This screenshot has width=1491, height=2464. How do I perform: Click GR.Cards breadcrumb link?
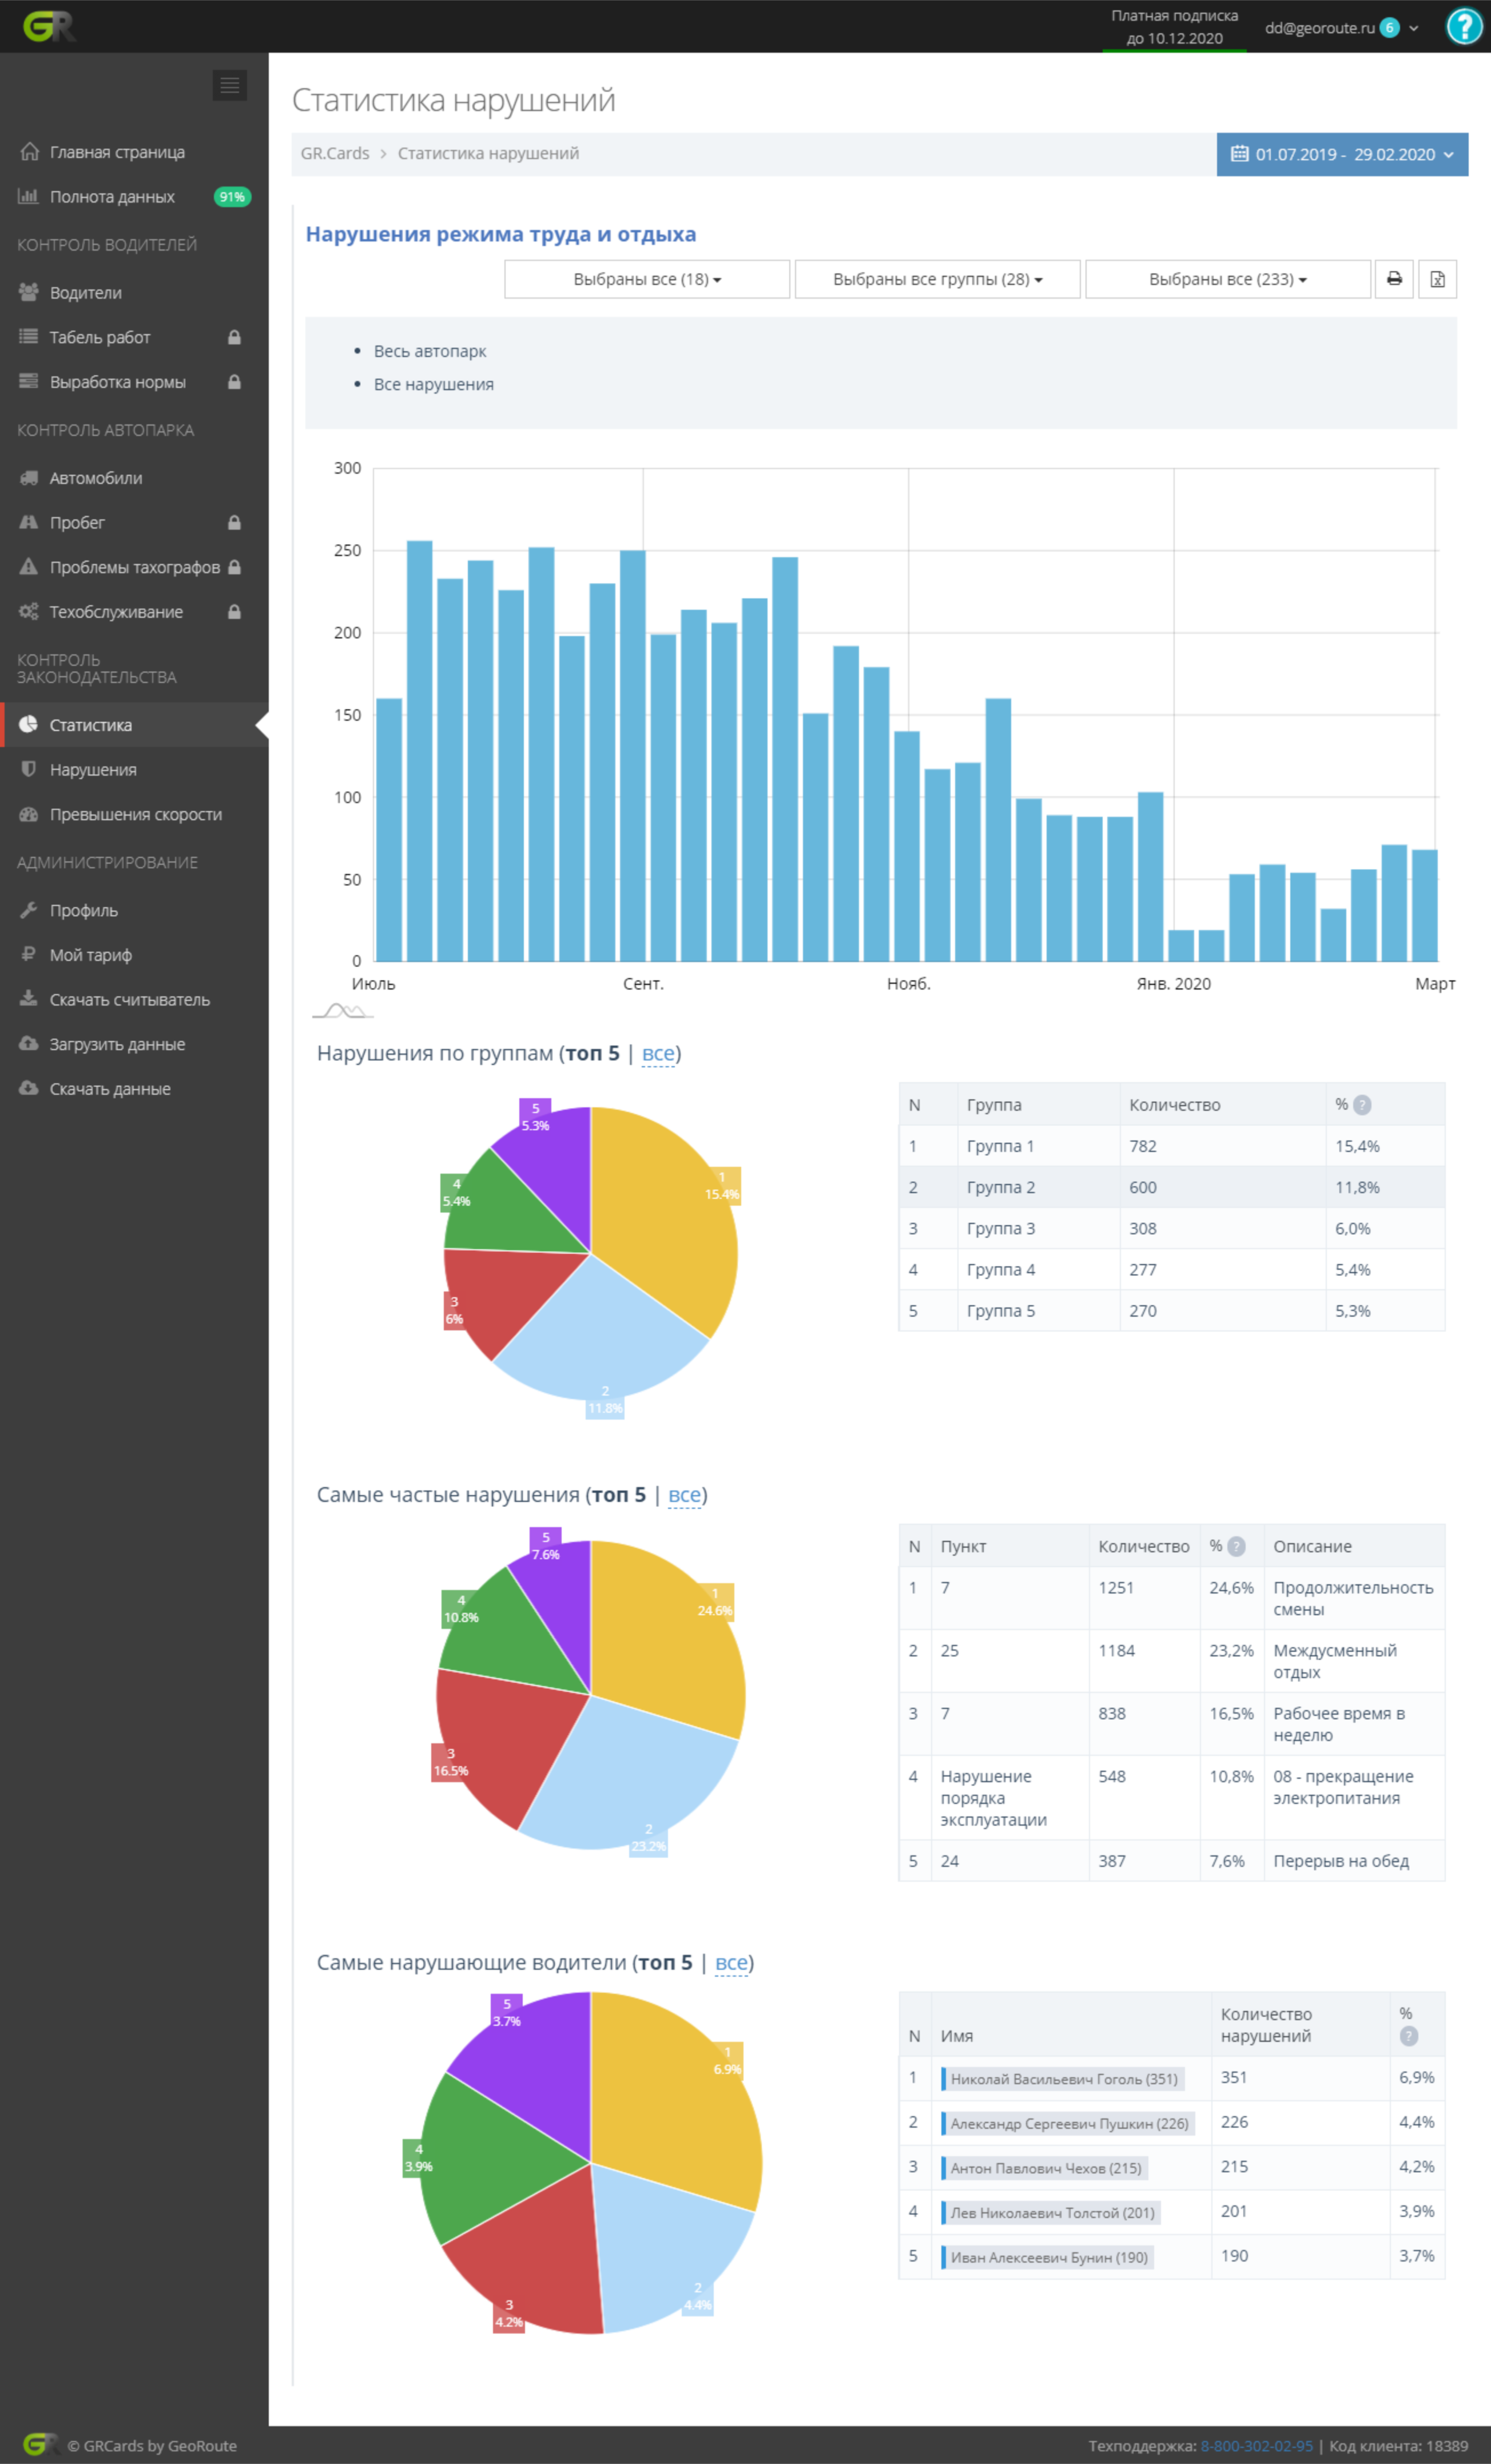pos(335,153)
